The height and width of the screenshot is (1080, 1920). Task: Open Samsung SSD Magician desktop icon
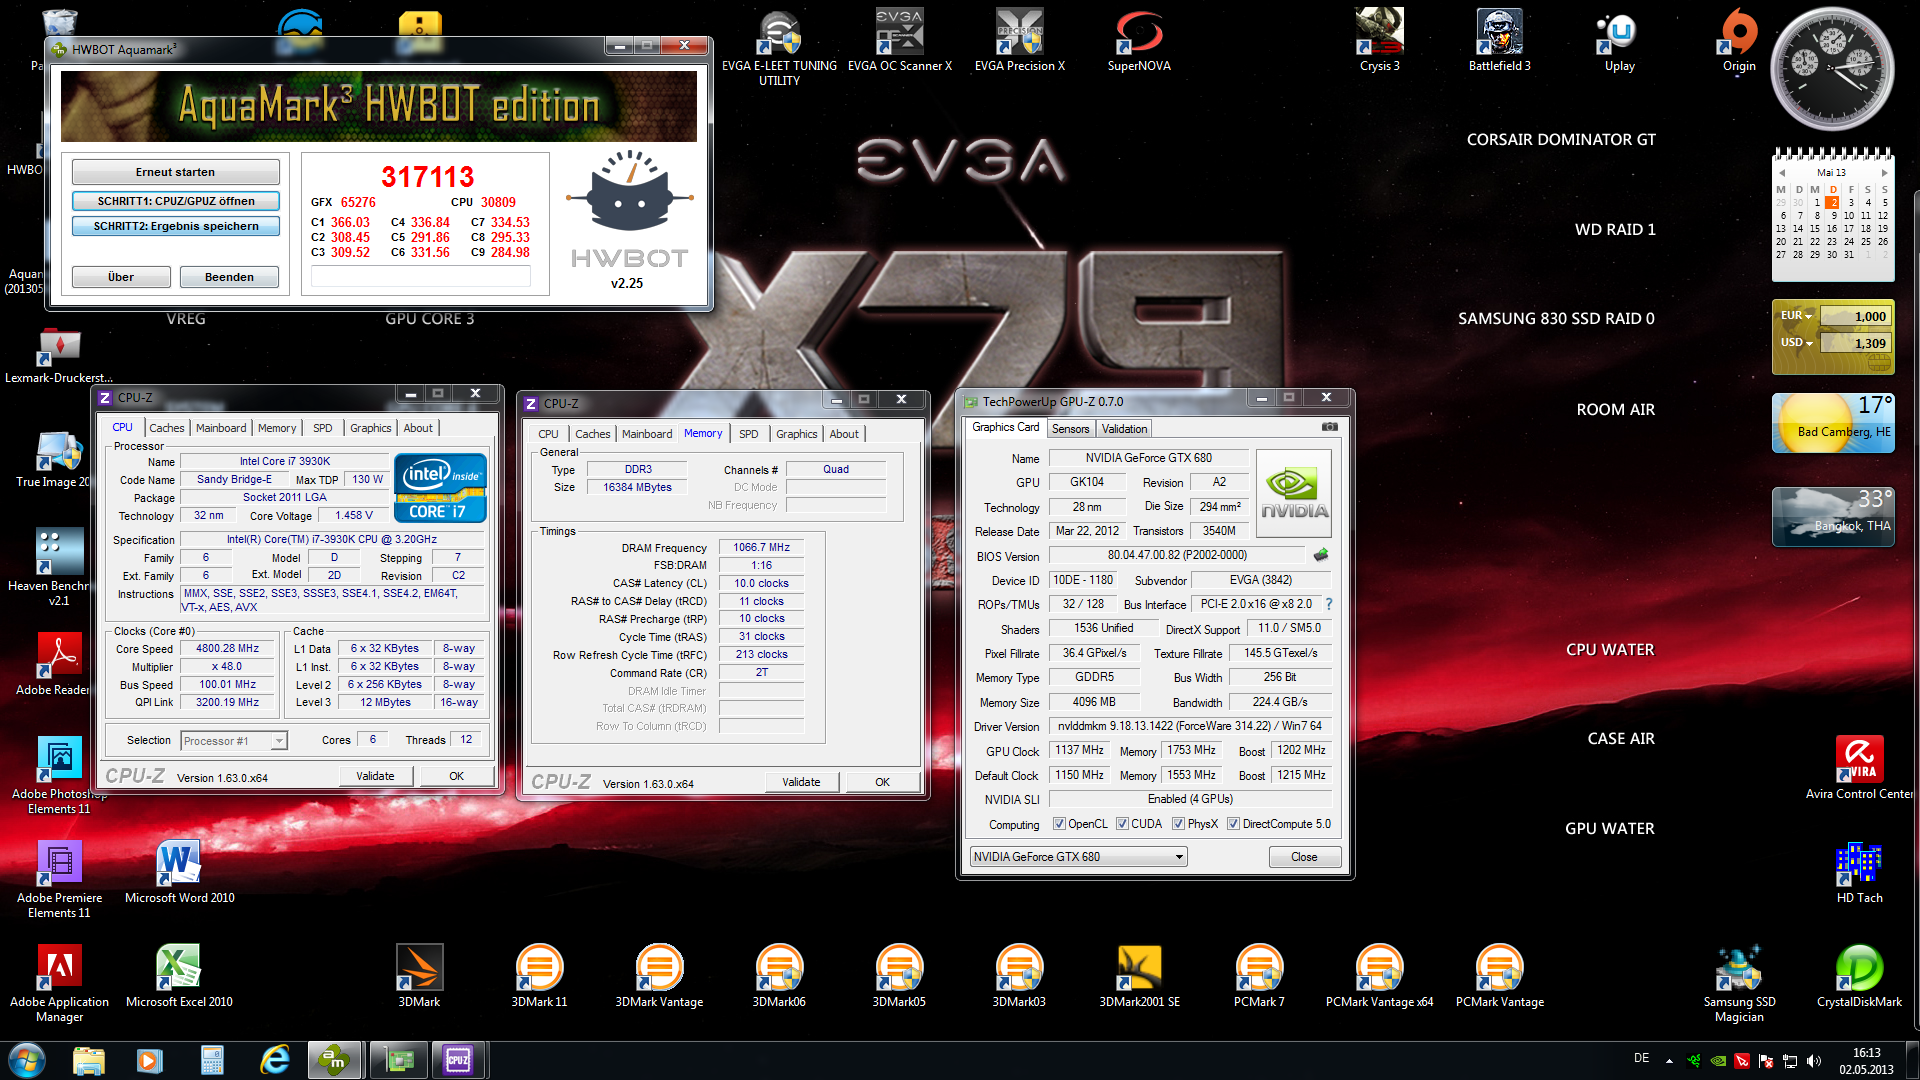1739,983
